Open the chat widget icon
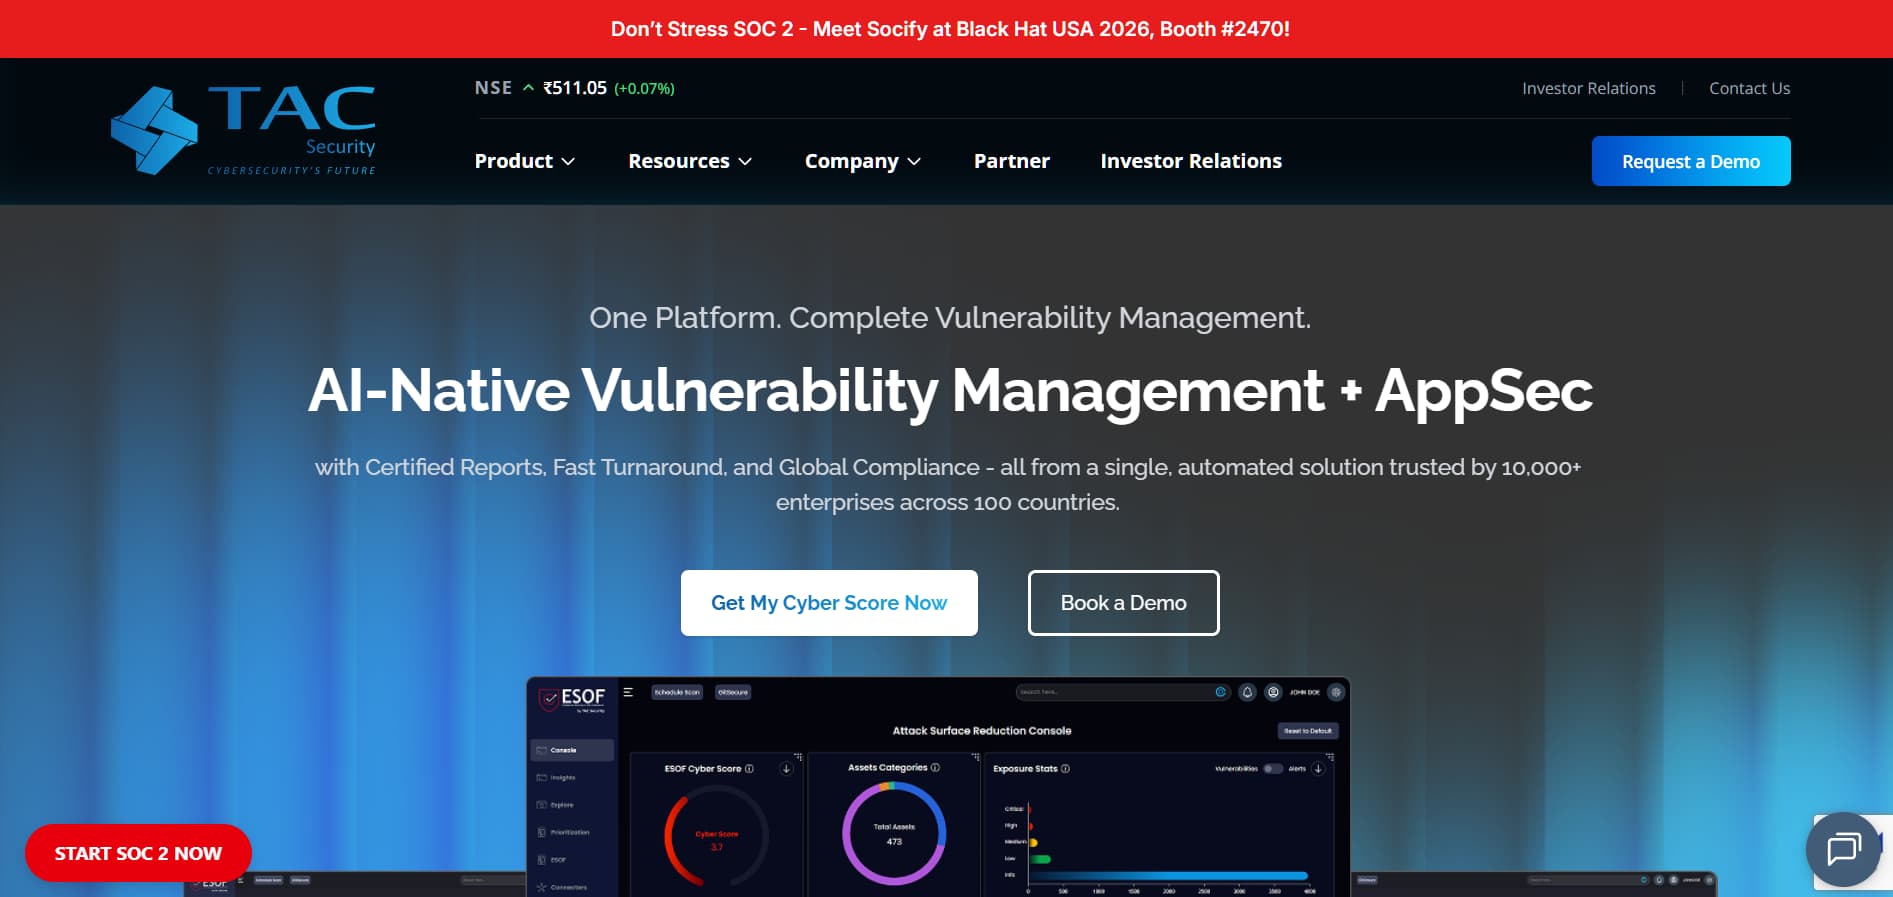The width and height of the screenshot is (1893, 897). tap(1843, 849)
